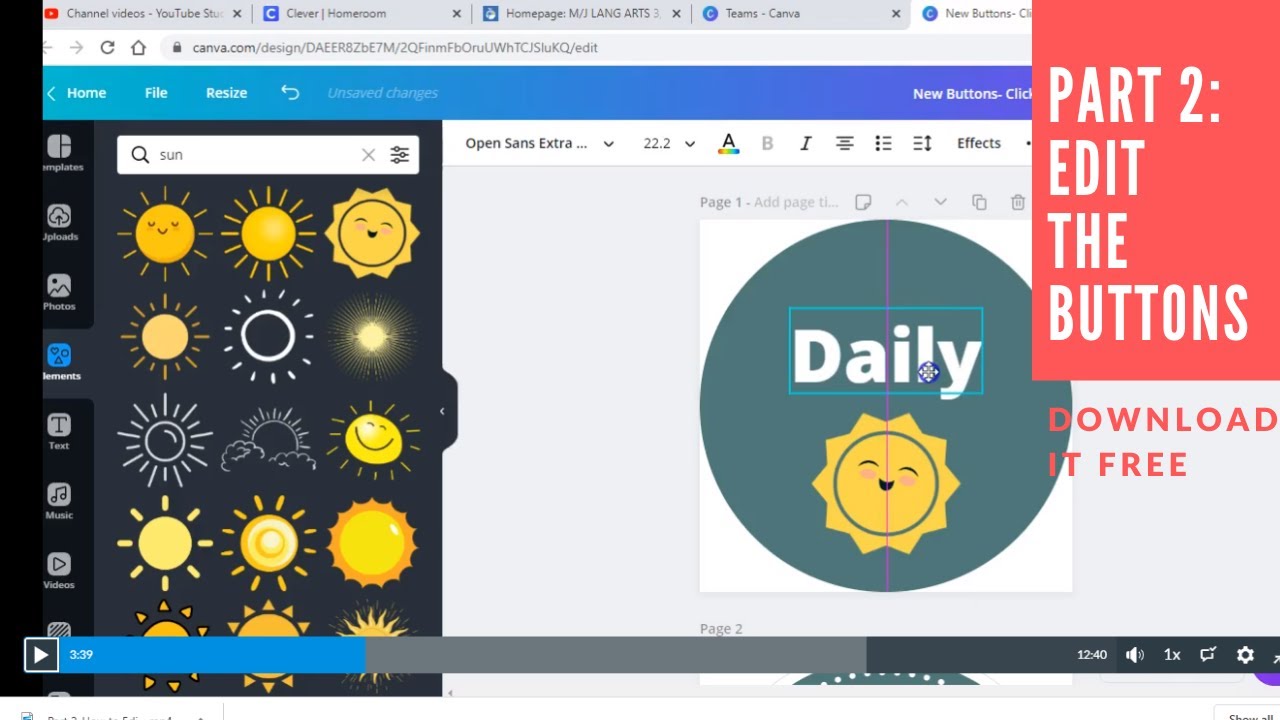Select the Daily text on the canvas
1280x720 pixels.
886,351
